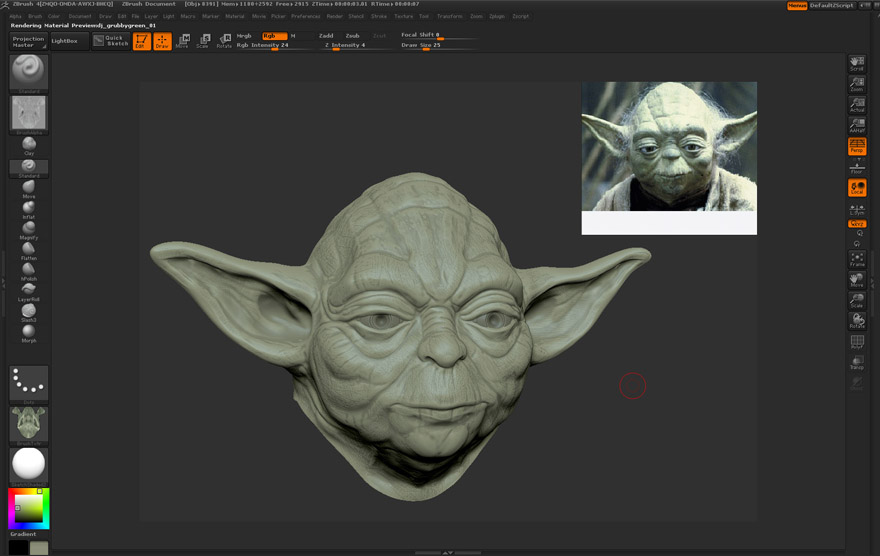This screenshot has height=556, width=880.
Task: Open the Zplugin menu
Action: 497,16
